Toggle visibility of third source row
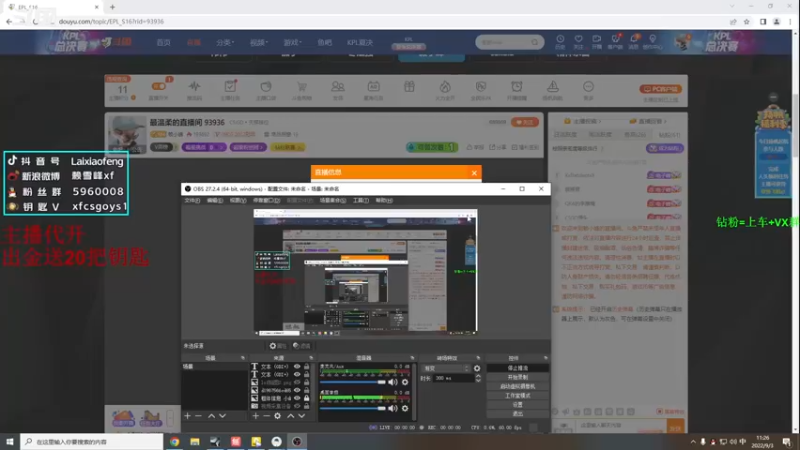This screenshot has height=450, width=800. point(297,382)
